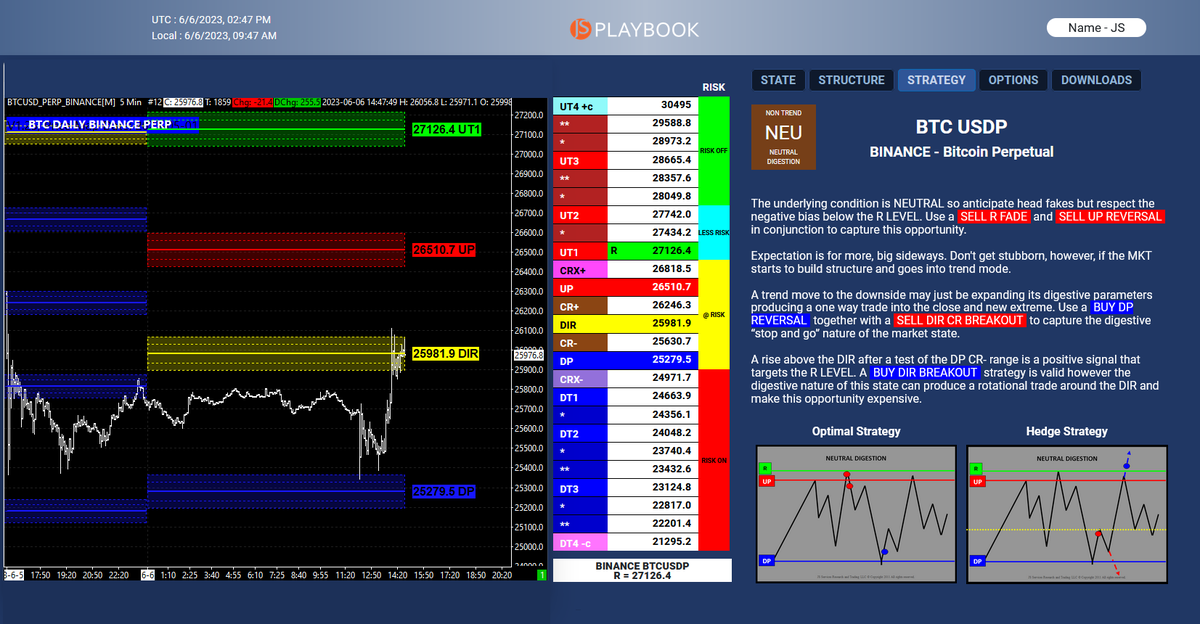Screen dimensions: 1200x624
Task: Click the SELL DIR CR BREAKOUT label
Action: tap(959, 320)
